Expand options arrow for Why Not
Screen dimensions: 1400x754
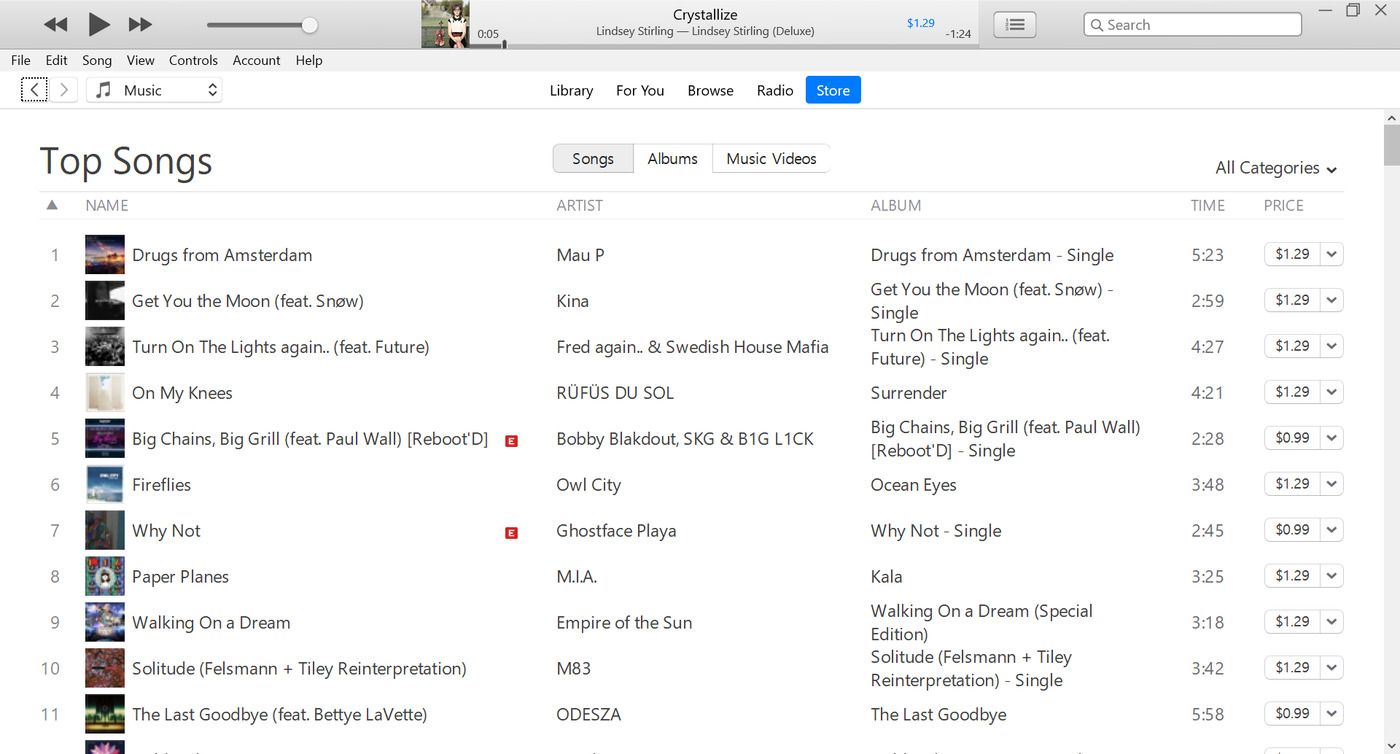(1332, 530)
